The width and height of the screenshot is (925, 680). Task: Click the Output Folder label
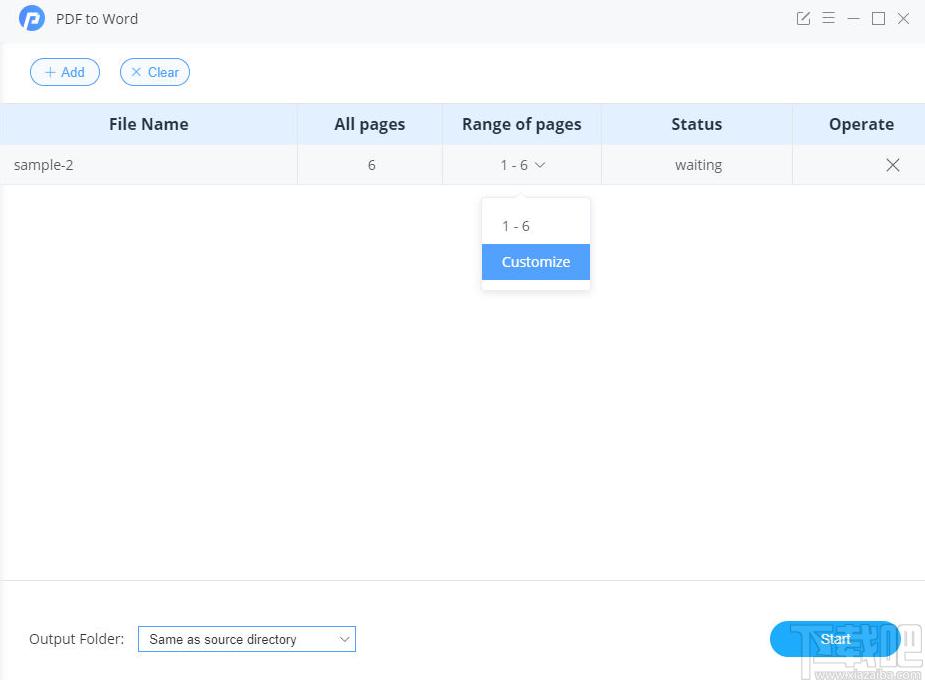pyautogui.click(x=77, y=639)
